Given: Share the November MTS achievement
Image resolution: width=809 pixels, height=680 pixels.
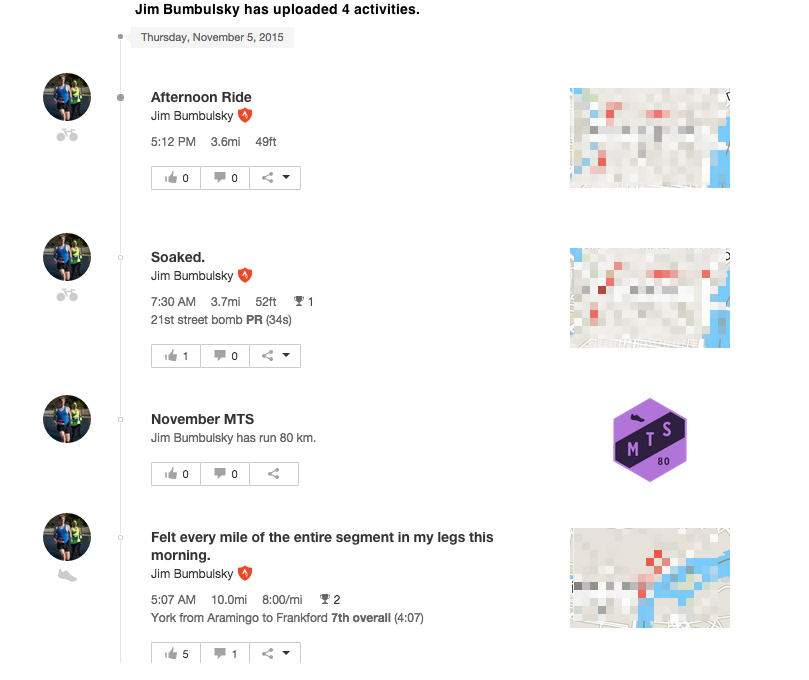Looking at the screenshot, I should click(x=274, y=474).
